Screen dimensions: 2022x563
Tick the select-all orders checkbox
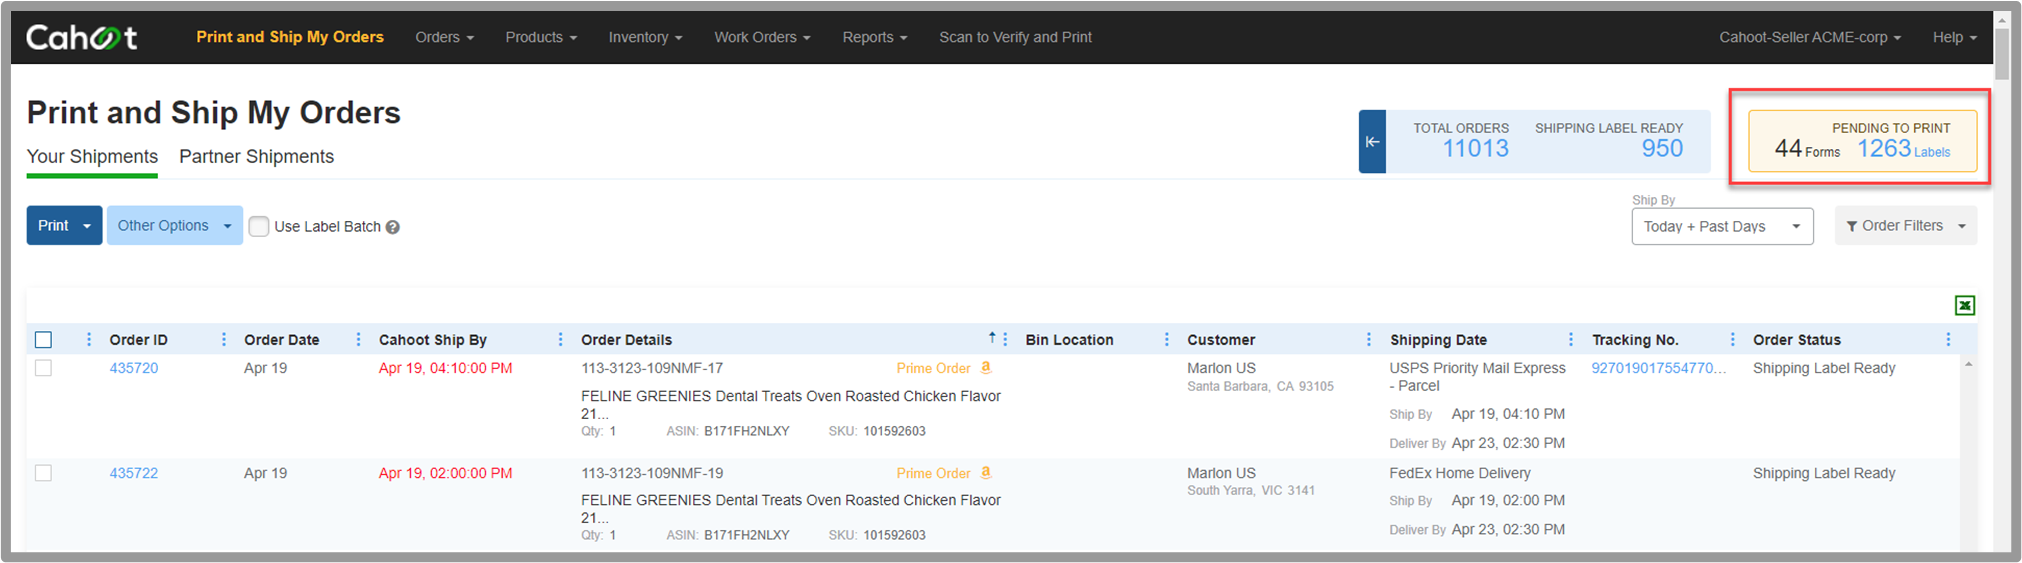point(43,339)
